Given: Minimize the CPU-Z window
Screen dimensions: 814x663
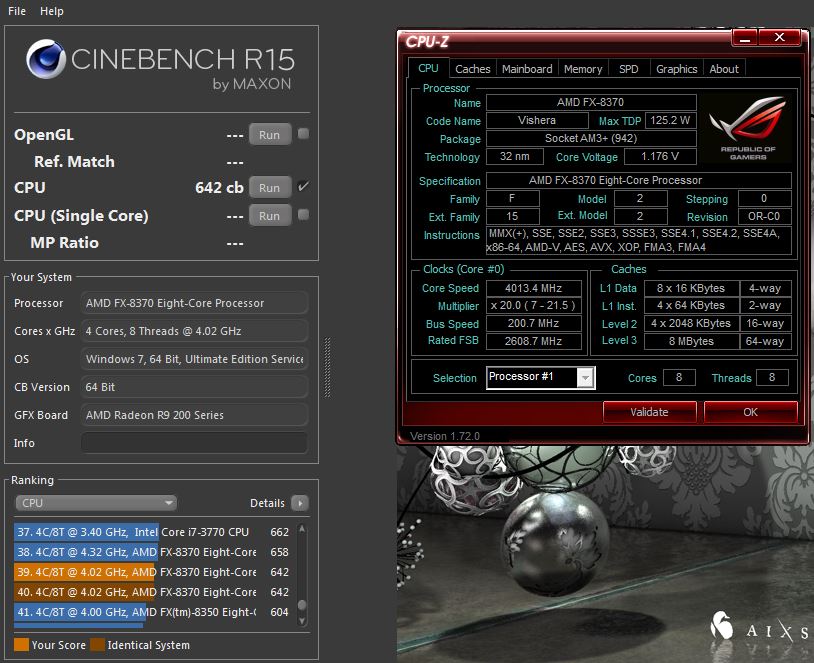Looking at the screenshot, I should coord(745,37).
